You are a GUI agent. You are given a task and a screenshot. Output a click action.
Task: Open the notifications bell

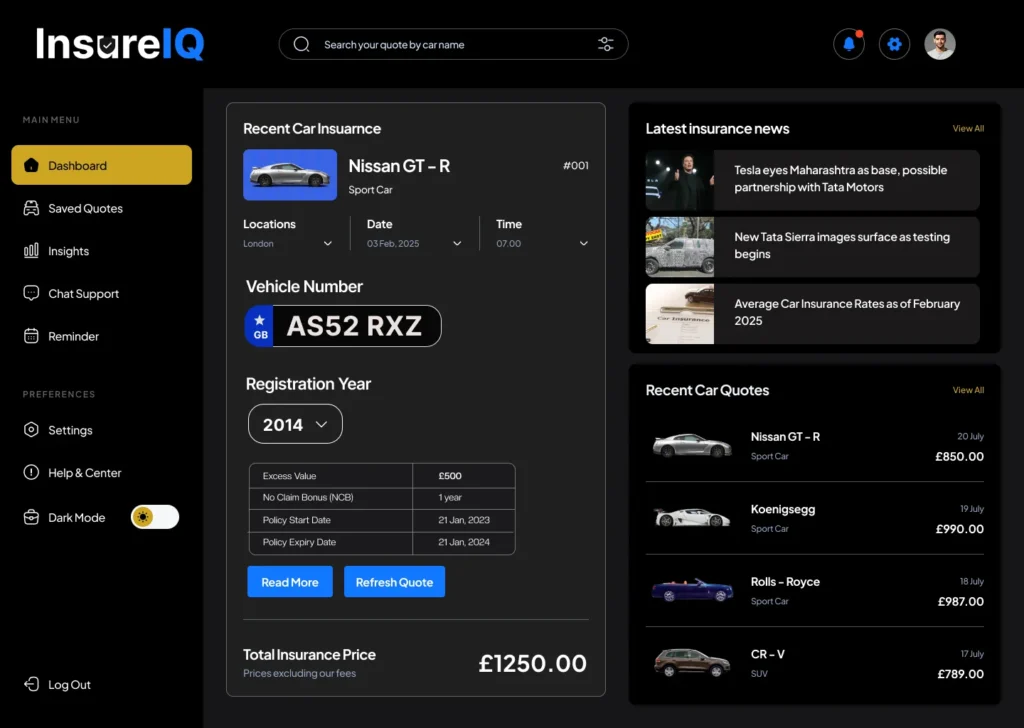tap(848, 44)
